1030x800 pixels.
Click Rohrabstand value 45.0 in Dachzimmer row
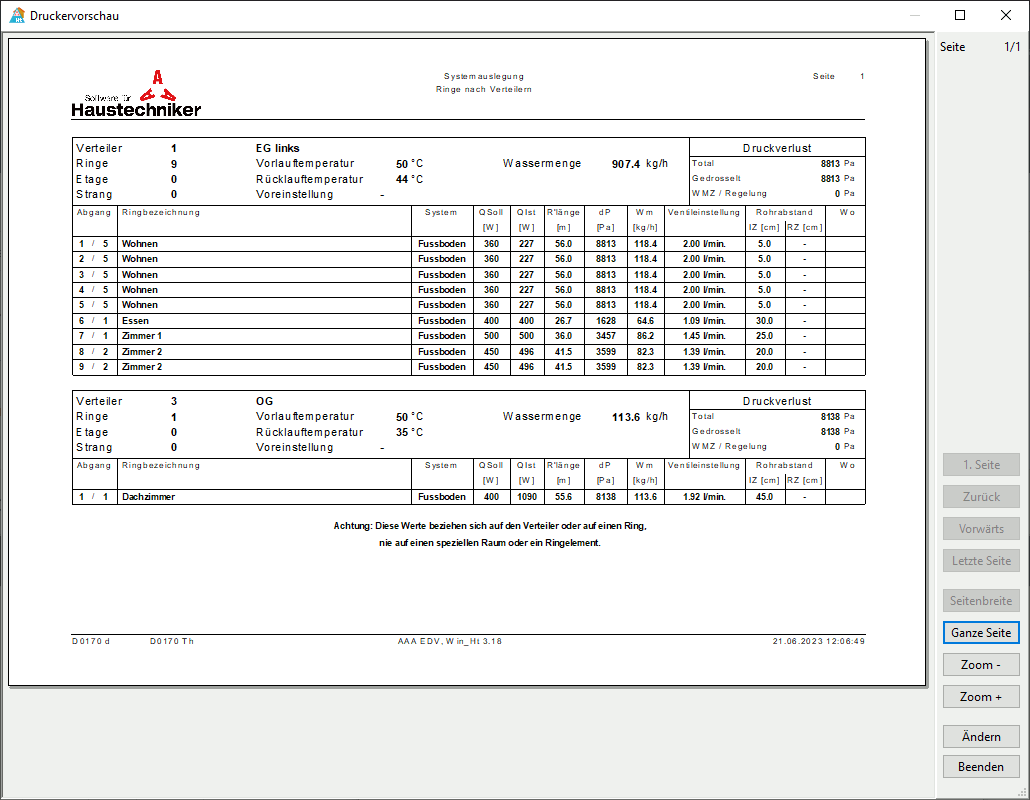coord(764,497)
